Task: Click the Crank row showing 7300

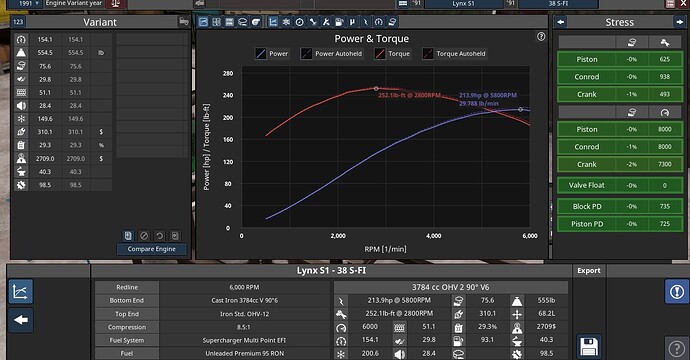Action: pyautogui.click(x=620, y=164)
